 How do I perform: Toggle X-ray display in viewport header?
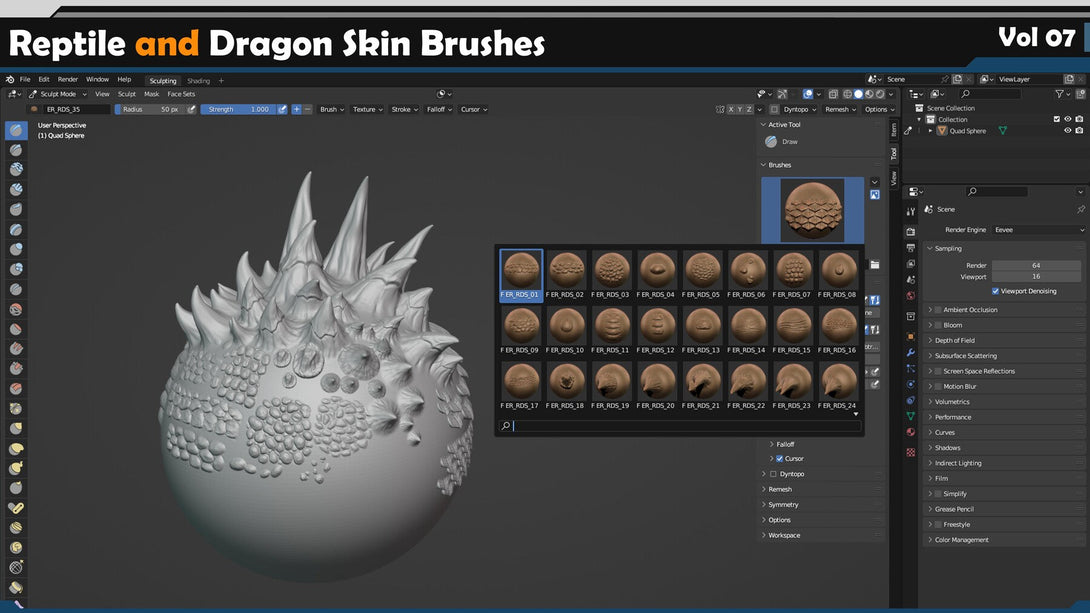(833, 94)
